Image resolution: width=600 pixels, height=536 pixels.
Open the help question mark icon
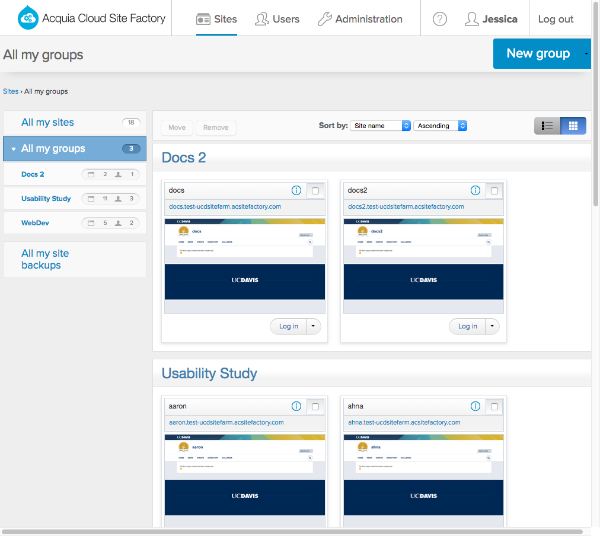[x=440, y=19]
